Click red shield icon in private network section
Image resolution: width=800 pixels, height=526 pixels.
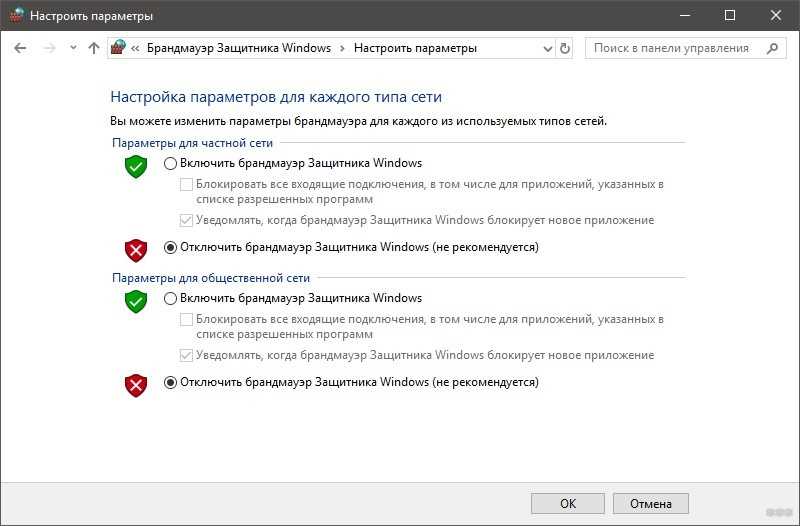[x=136, y=251]
